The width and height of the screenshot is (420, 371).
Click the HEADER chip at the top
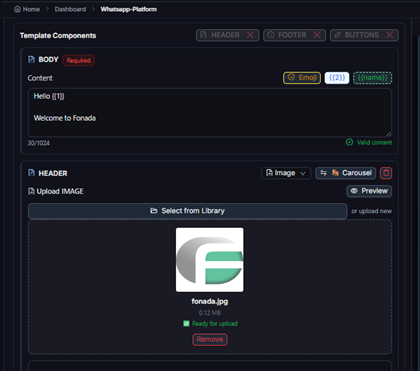click(x=228, y=35)
